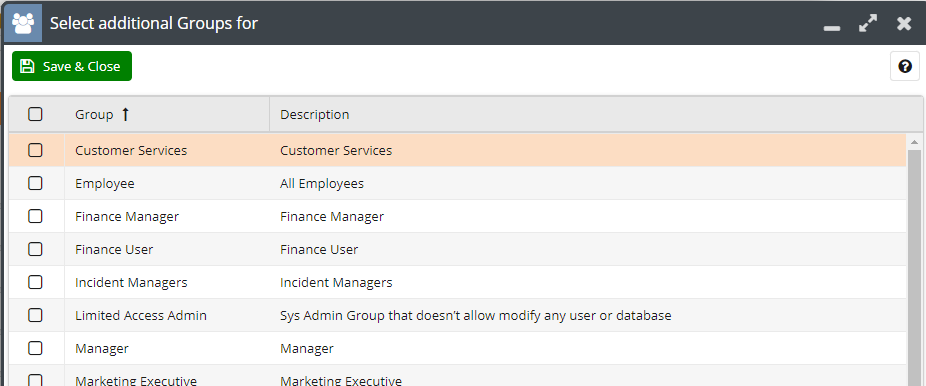
Task: Tick the Finance Manager checkbox
Action: pos(35,217)
